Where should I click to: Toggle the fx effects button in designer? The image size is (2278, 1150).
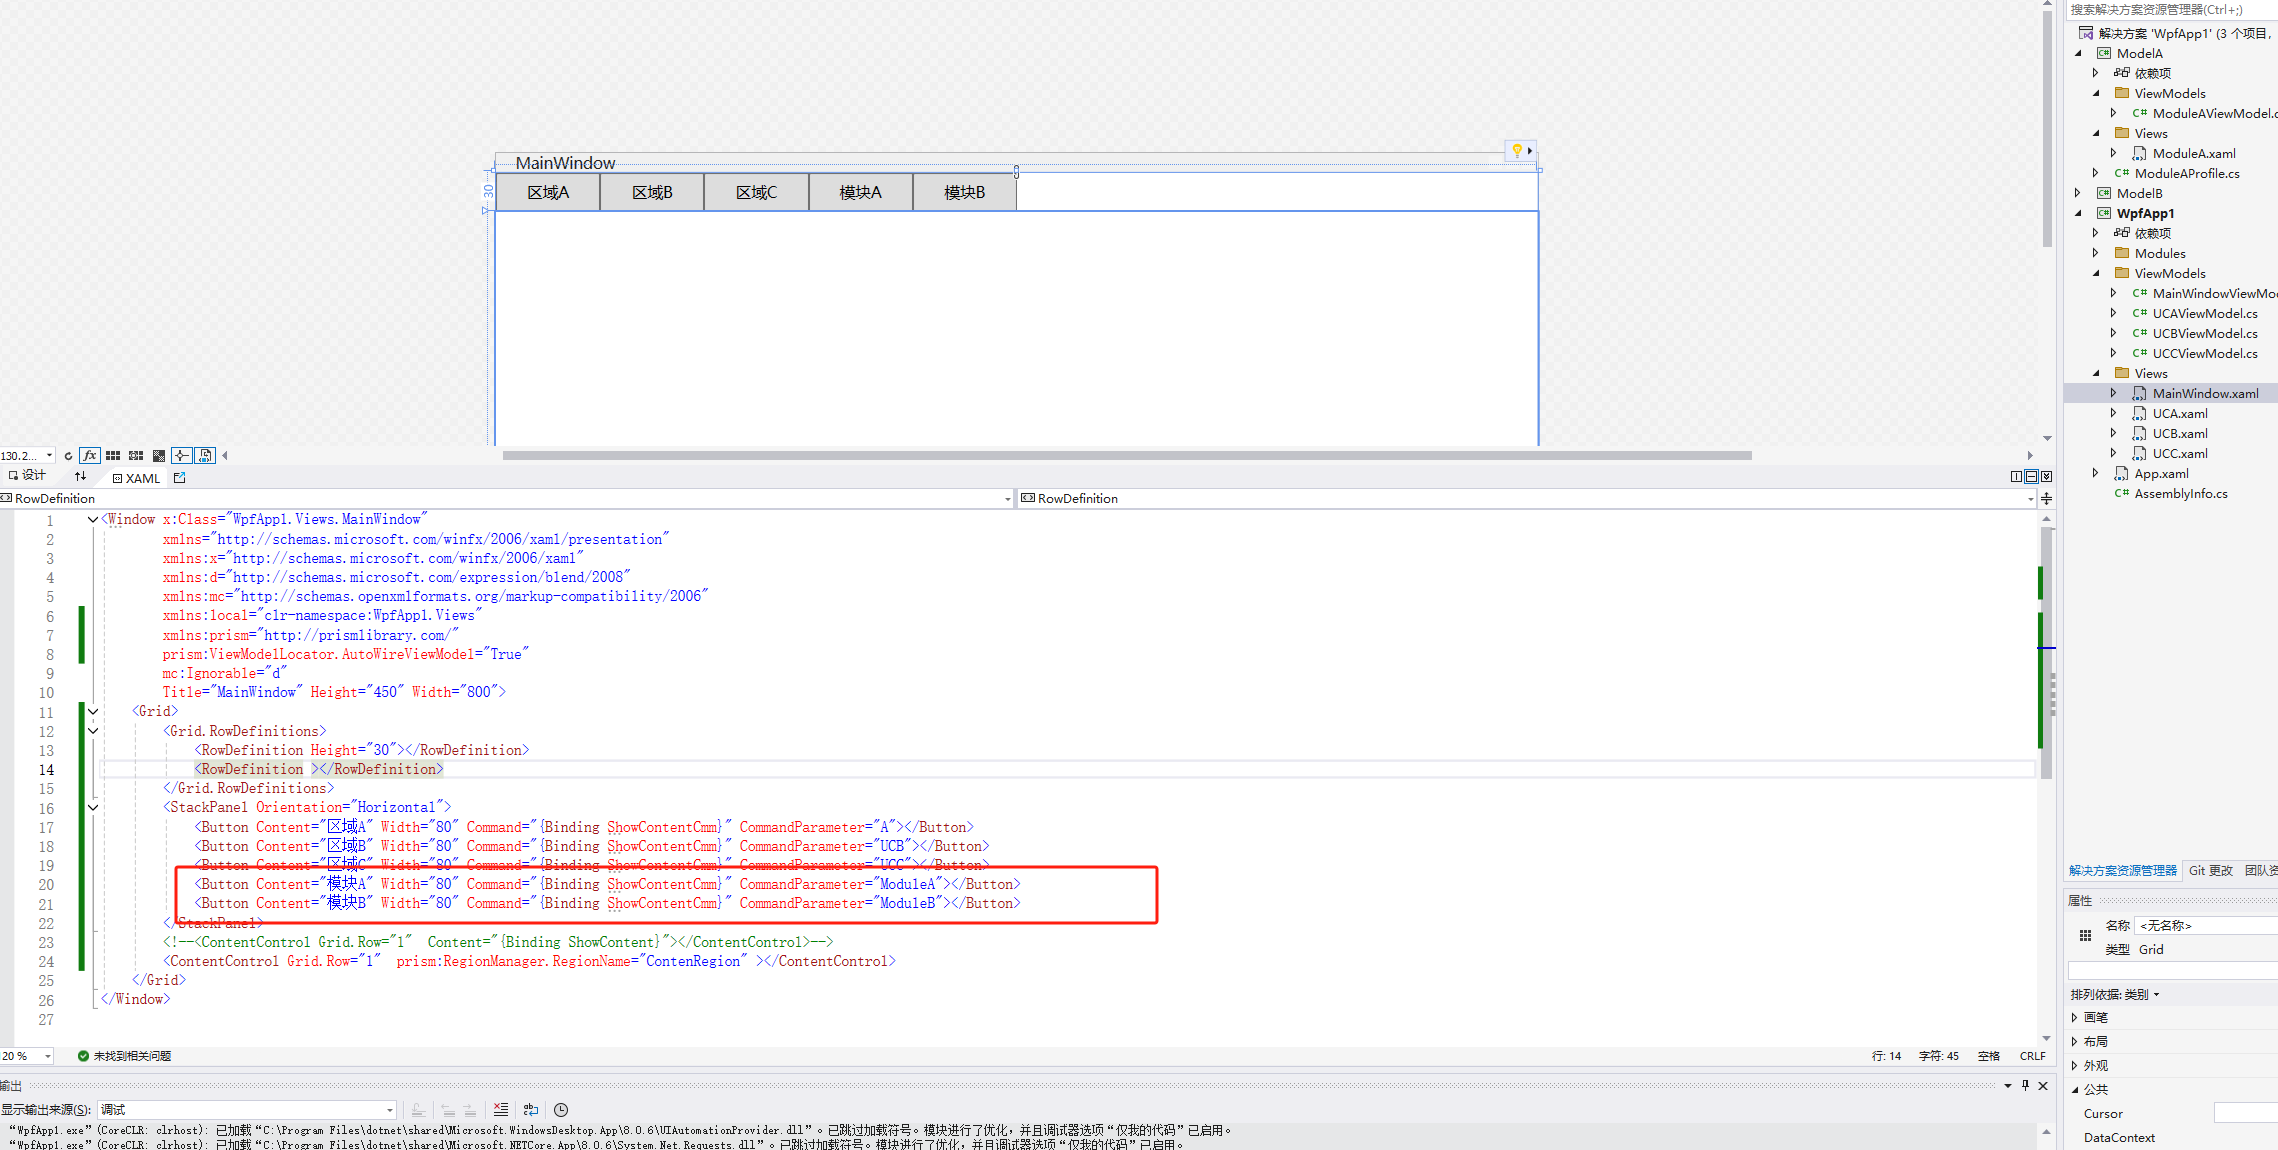click(x=90, y=456)
